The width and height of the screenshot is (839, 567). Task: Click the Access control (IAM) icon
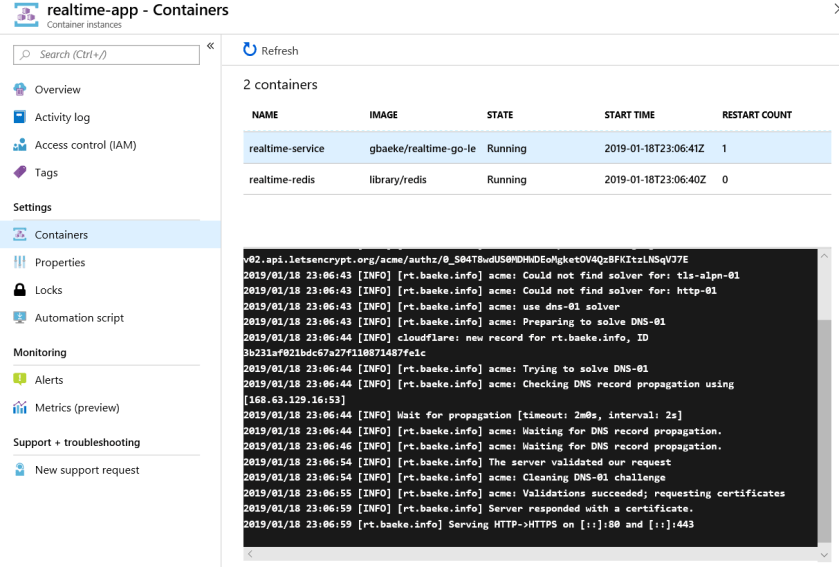click(19, 145)
